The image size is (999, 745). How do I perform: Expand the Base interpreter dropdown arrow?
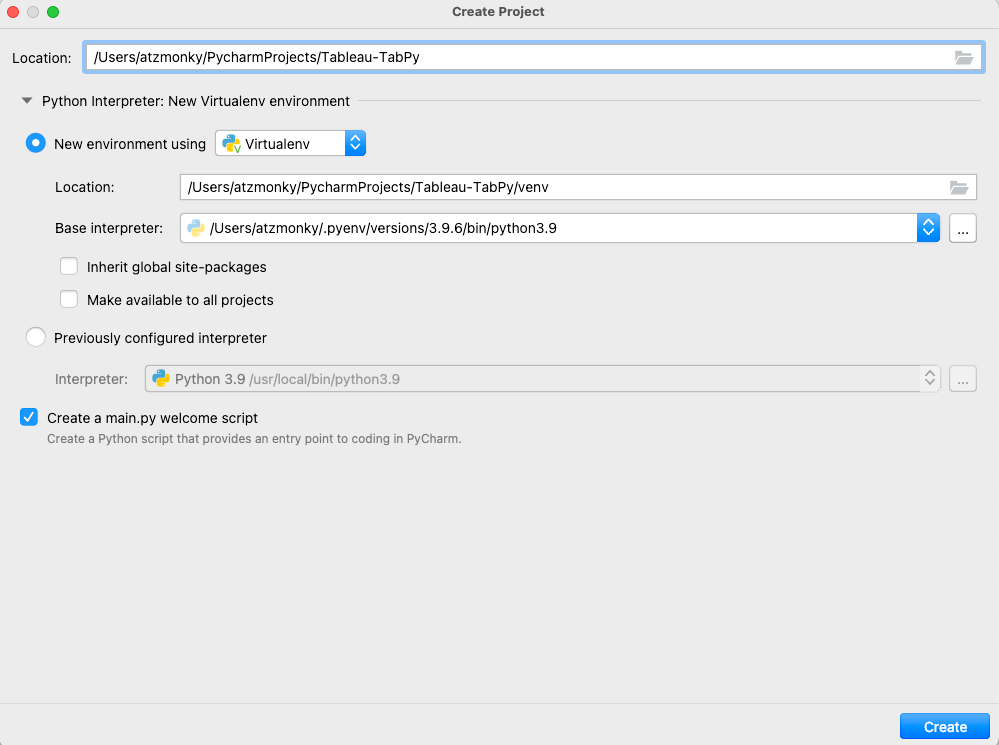pos(928,228)
